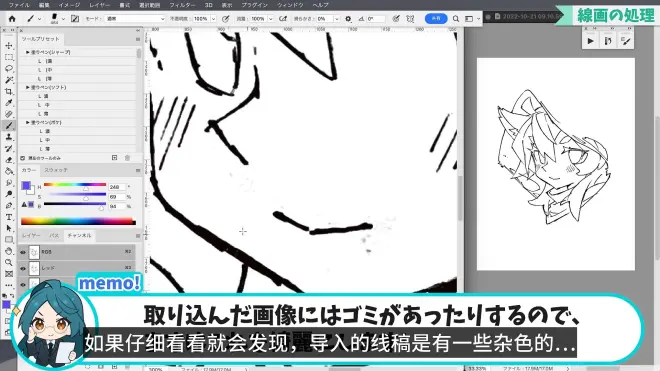This screenshot has width=660, height=371.
Task: Toggle visibility of the レッド channel
Action: pos(23,268)
